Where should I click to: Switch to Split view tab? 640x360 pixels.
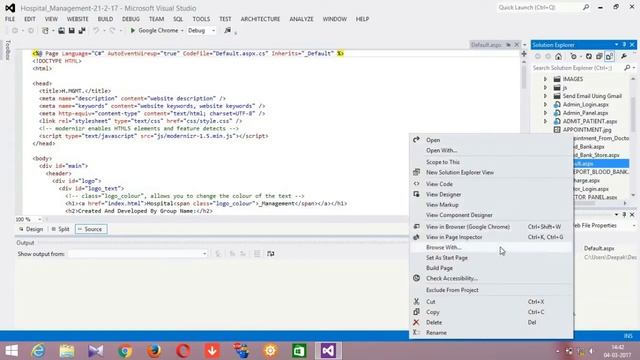[60, 229]
